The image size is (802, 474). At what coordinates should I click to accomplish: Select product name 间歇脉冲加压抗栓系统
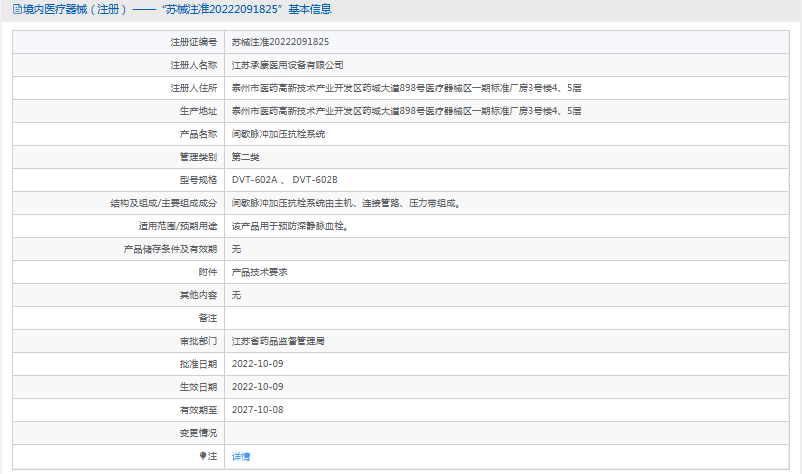click(278, 134)
